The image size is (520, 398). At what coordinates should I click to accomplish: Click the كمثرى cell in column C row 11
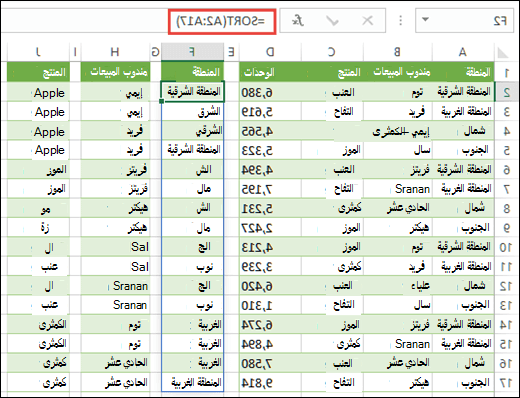(x=332, y=267)
